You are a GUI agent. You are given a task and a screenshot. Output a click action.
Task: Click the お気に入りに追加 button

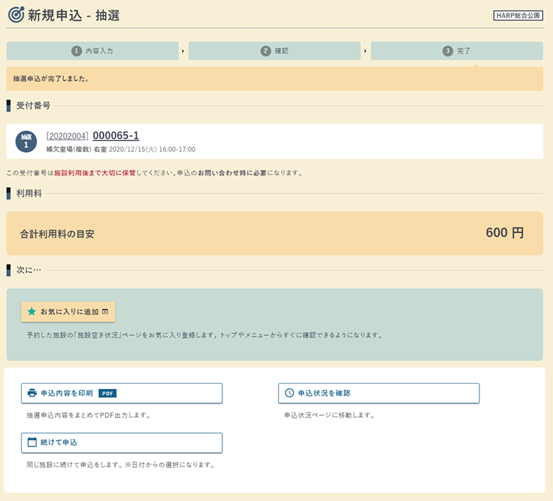click(x=68, y=312)
